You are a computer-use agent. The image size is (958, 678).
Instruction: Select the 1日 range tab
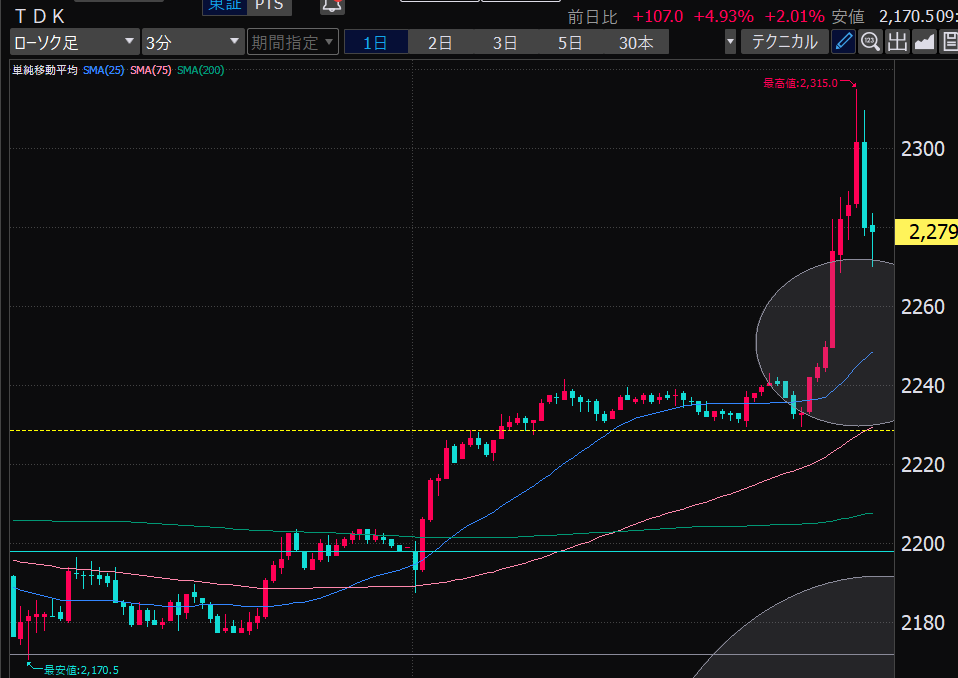tap(375, 42)
